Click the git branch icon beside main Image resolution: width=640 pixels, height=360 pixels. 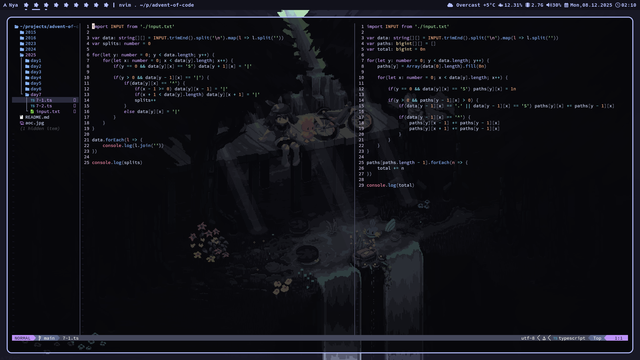[40, 338]
